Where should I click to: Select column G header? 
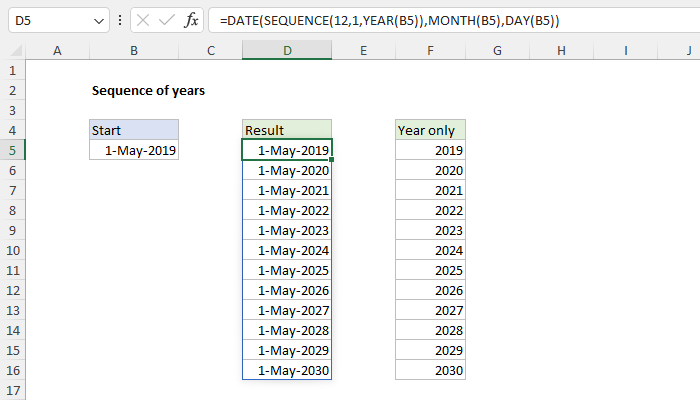[497, 50]
